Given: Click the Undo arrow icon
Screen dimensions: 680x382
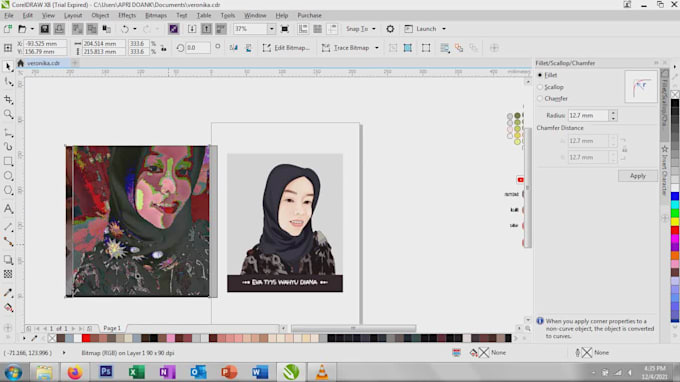Looking at the screenshot, I should coord(125,29).
